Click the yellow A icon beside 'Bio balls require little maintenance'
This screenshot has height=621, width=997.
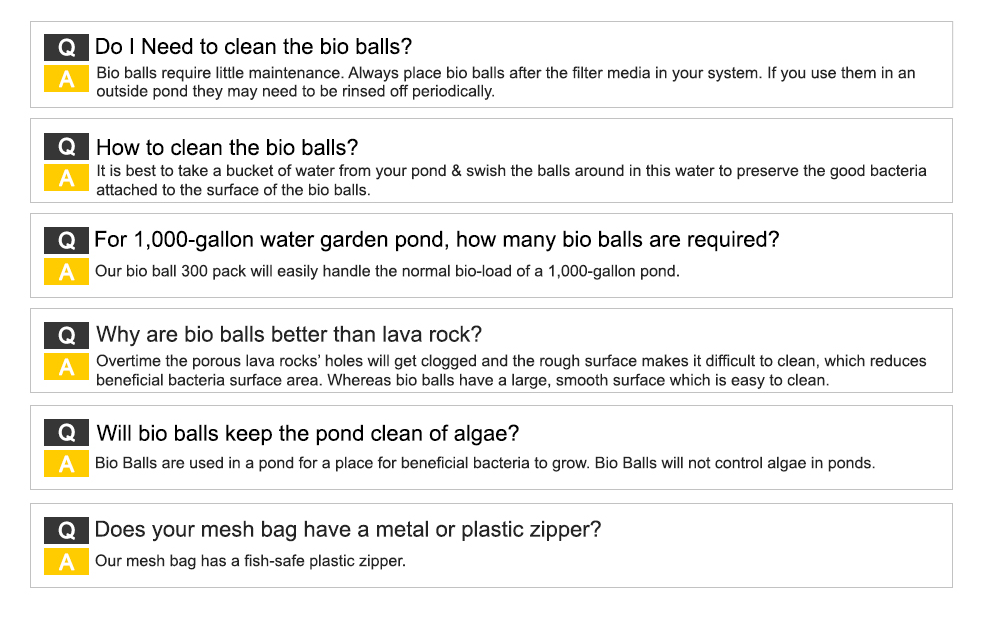tap(66, 79)
